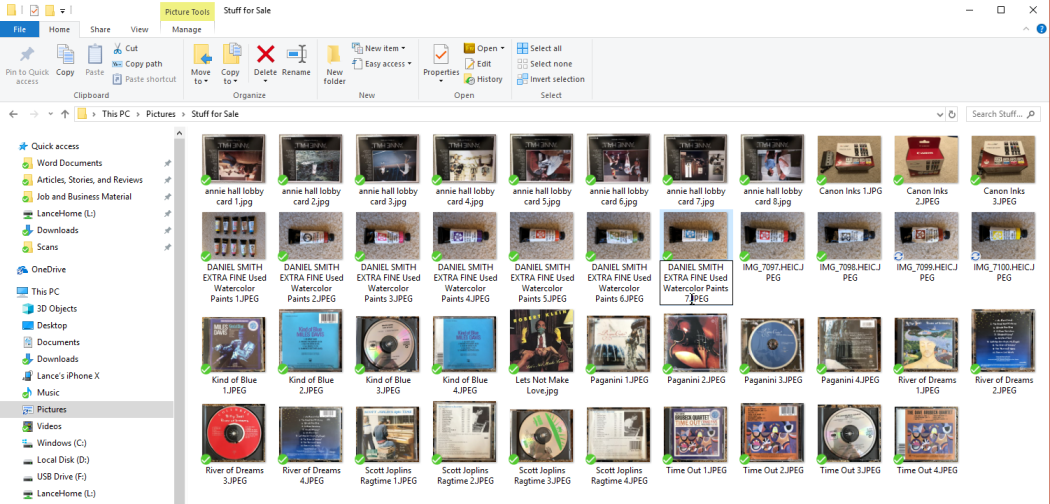Screen dimensions: 1050x504
Task: Open the File tab
Action: (x=19, y=29)
